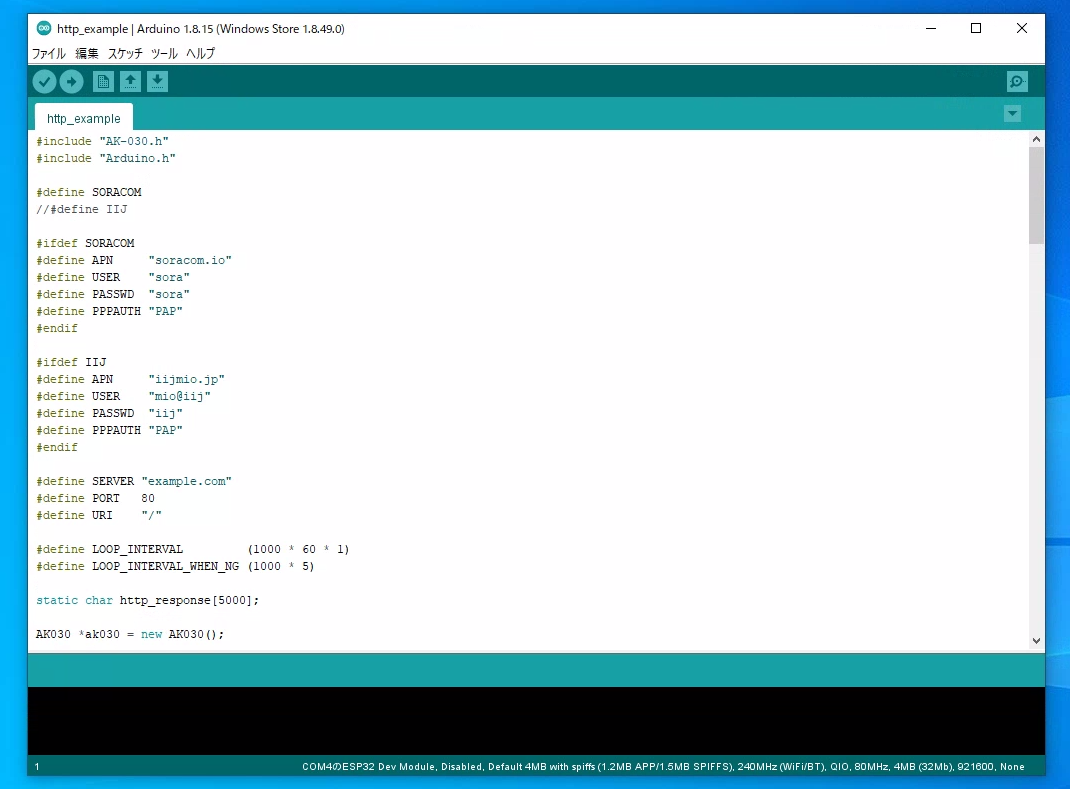This screenshot has width=1070, height=789.
Task: Click the URI "/" string value
Action: click(151, 516)
